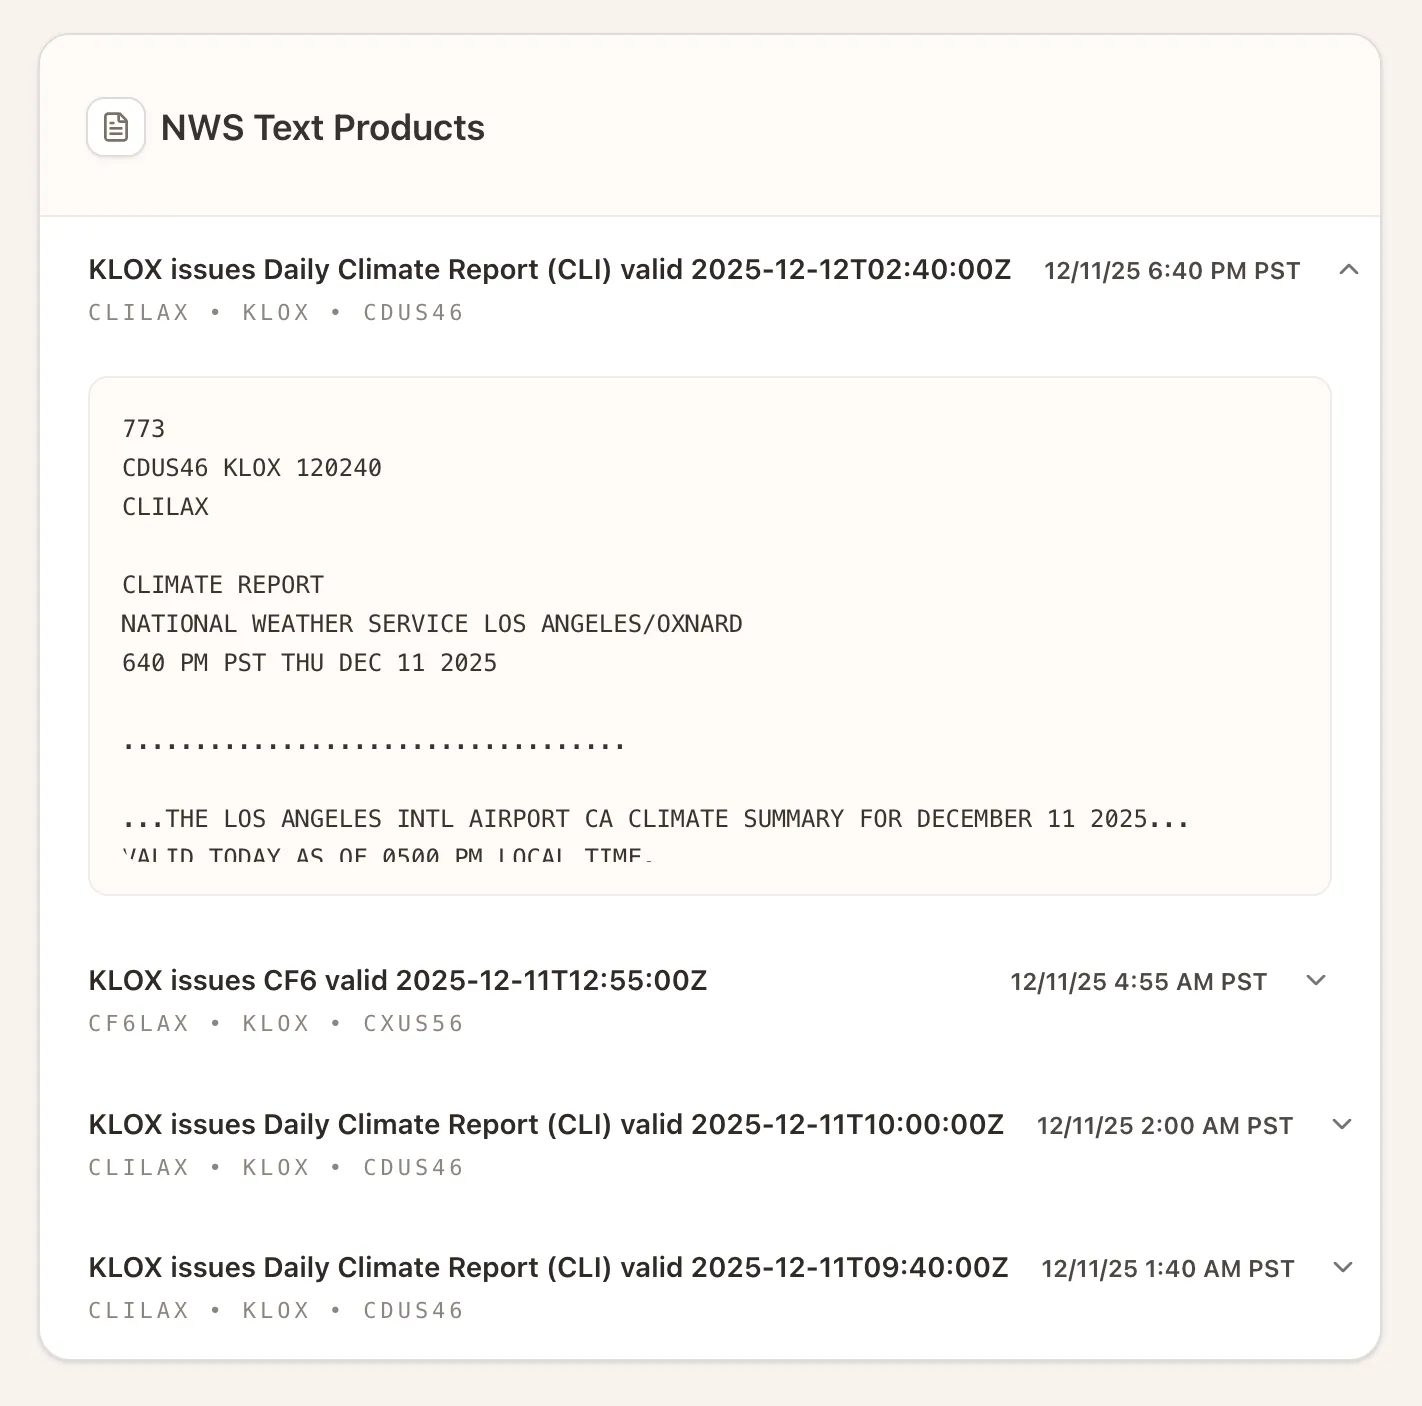Viewport: 1422px width, 1406px height.
Task: Click the 'CDUS46 KLOX 120240' header line
Action: click(x=252, y=468)
